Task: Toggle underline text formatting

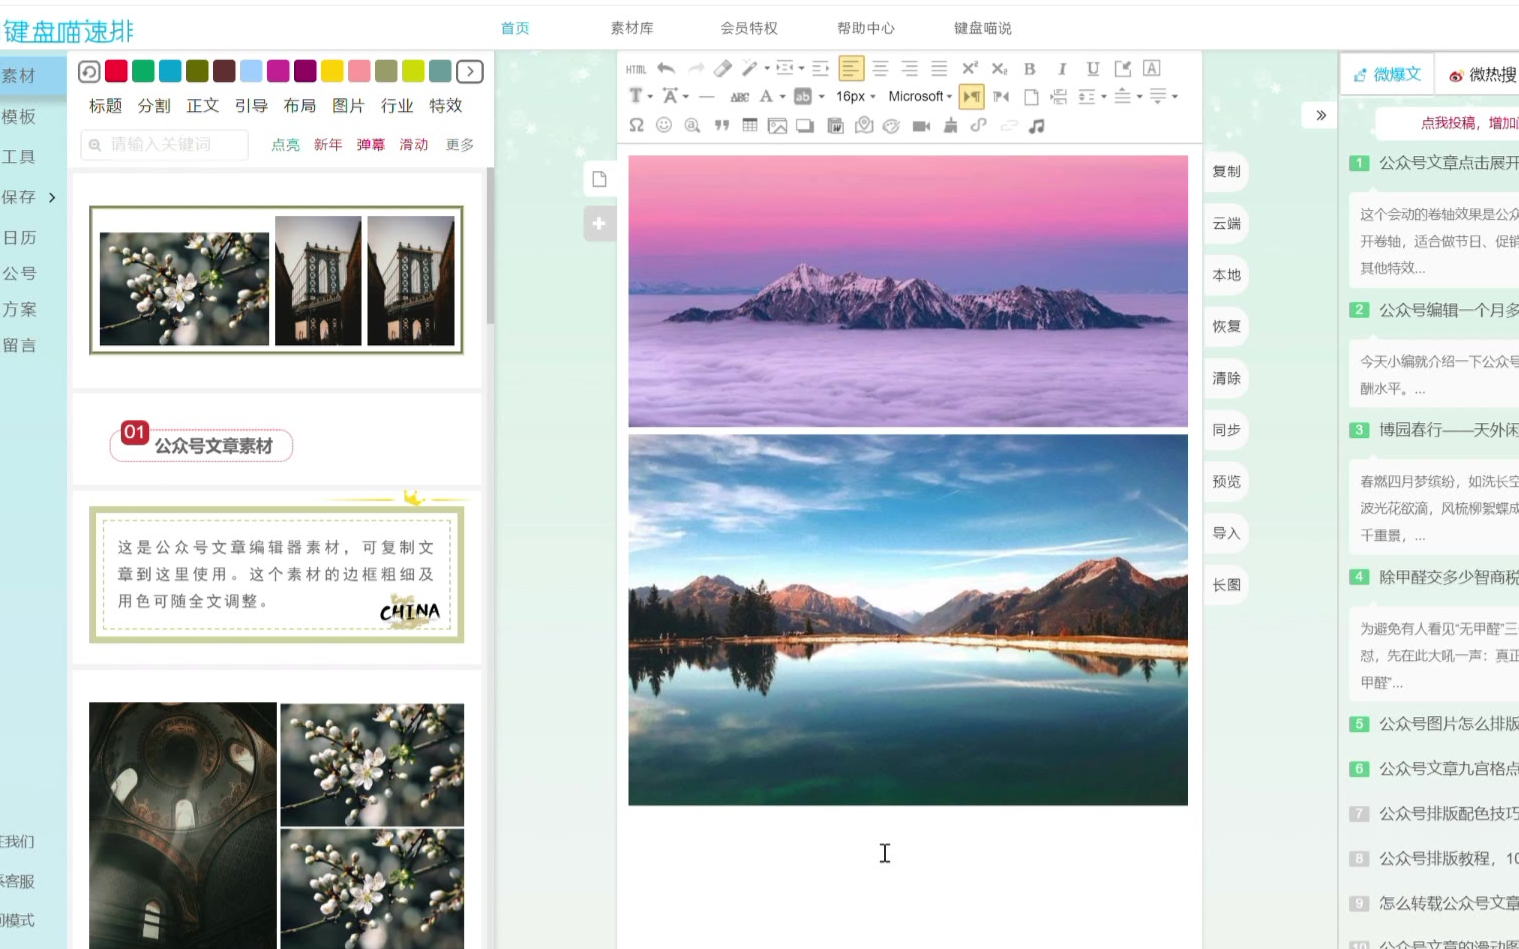Action: [x=1092, y=68]
